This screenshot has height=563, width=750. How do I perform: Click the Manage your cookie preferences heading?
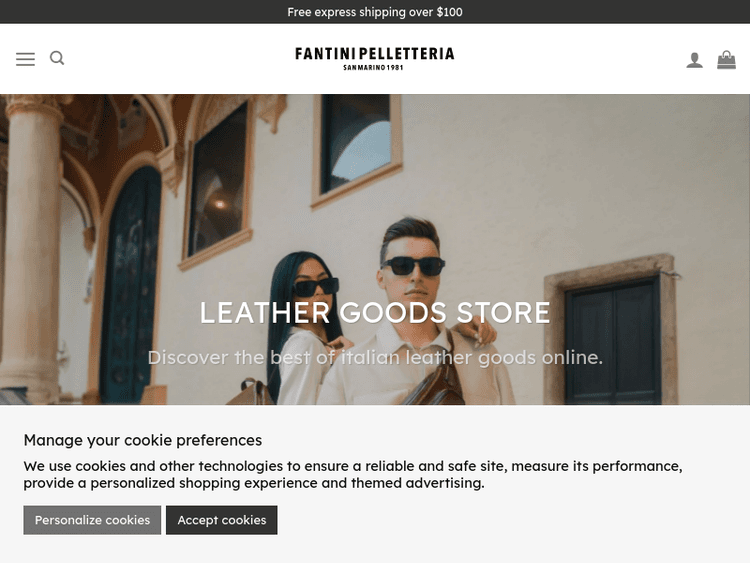pos(143,440)
